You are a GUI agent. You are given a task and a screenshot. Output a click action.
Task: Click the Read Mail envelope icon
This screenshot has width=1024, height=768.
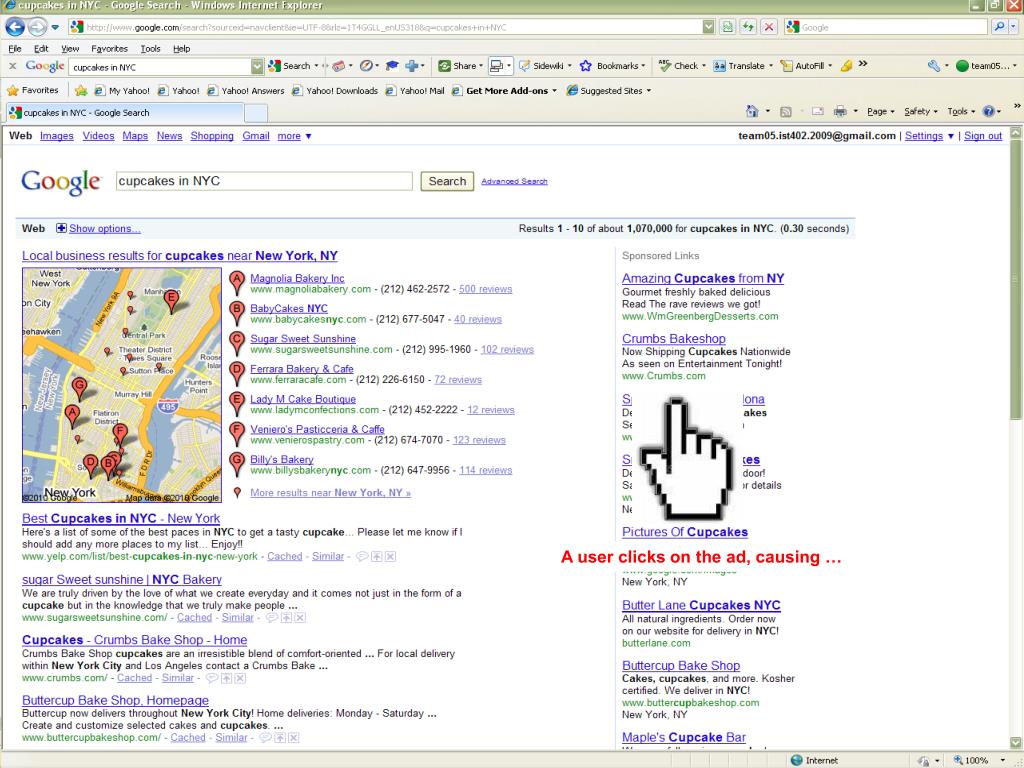(817, 112)
